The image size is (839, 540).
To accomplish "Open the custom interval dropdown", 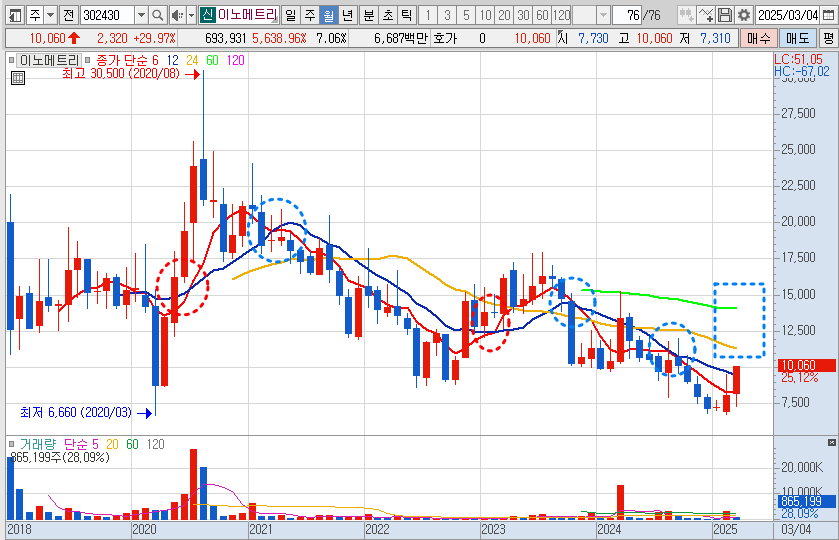I will pos(603,15).
